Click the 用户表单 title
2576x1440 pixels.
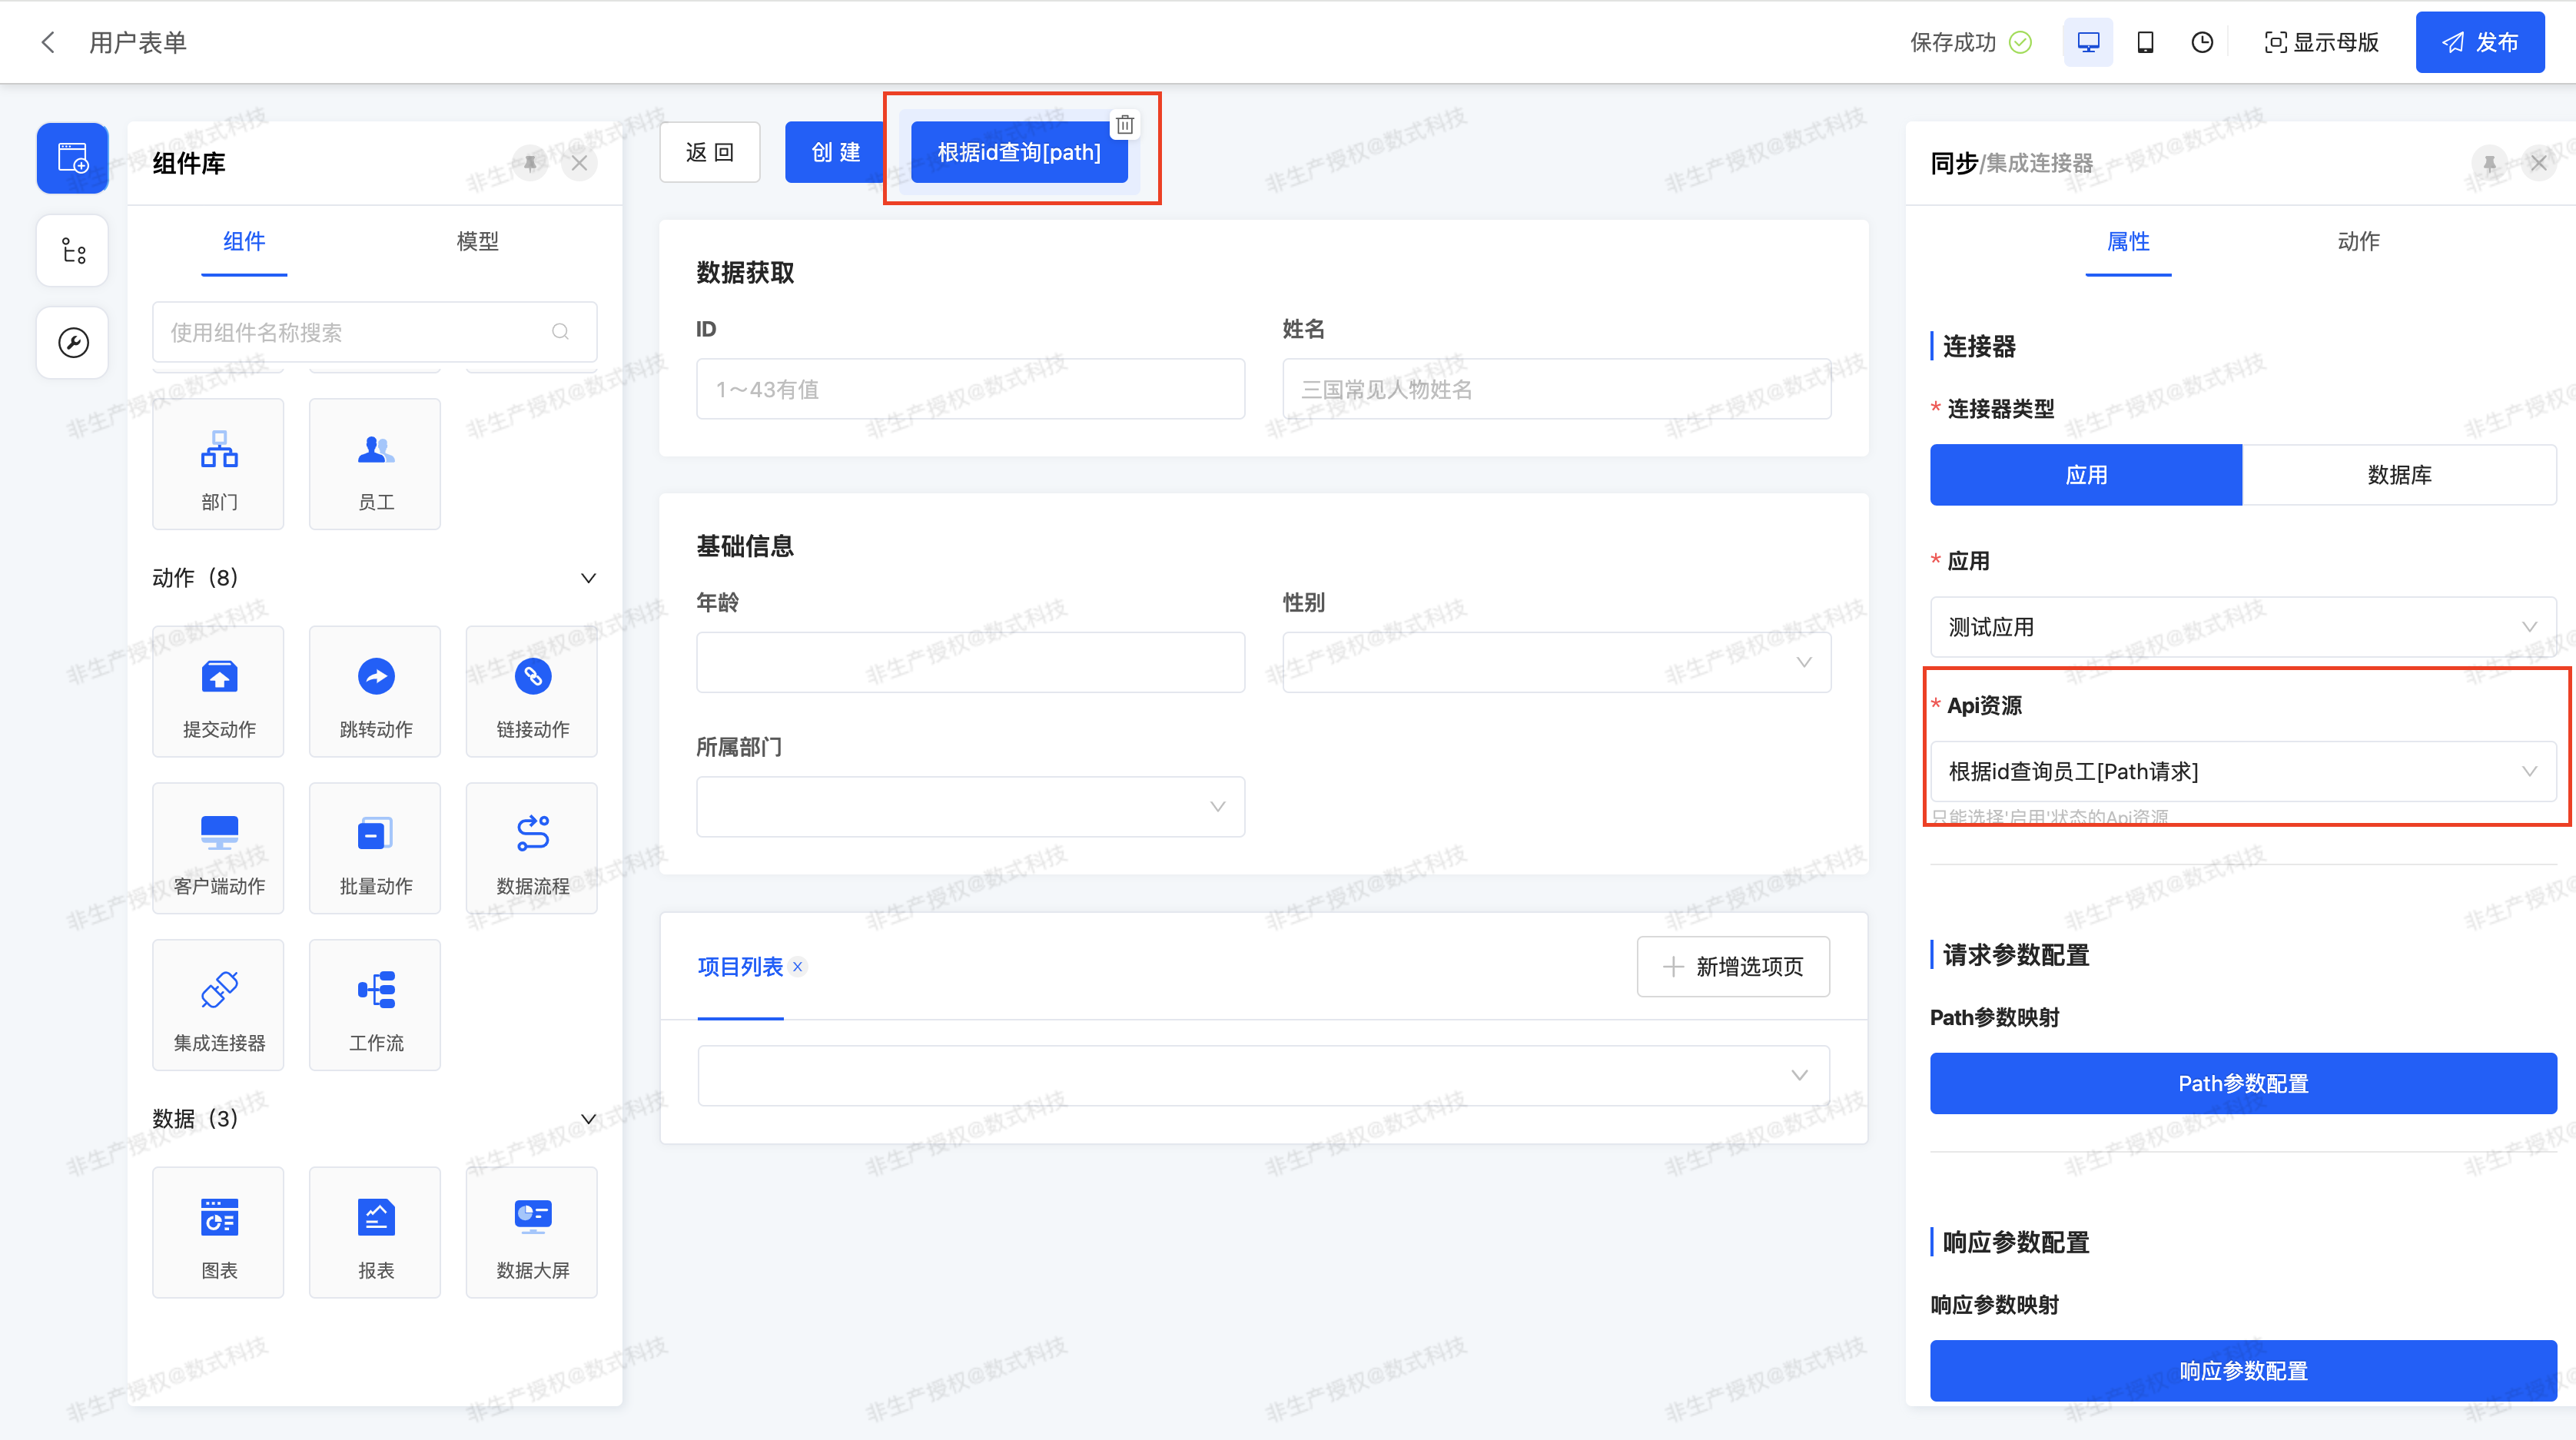138,42
